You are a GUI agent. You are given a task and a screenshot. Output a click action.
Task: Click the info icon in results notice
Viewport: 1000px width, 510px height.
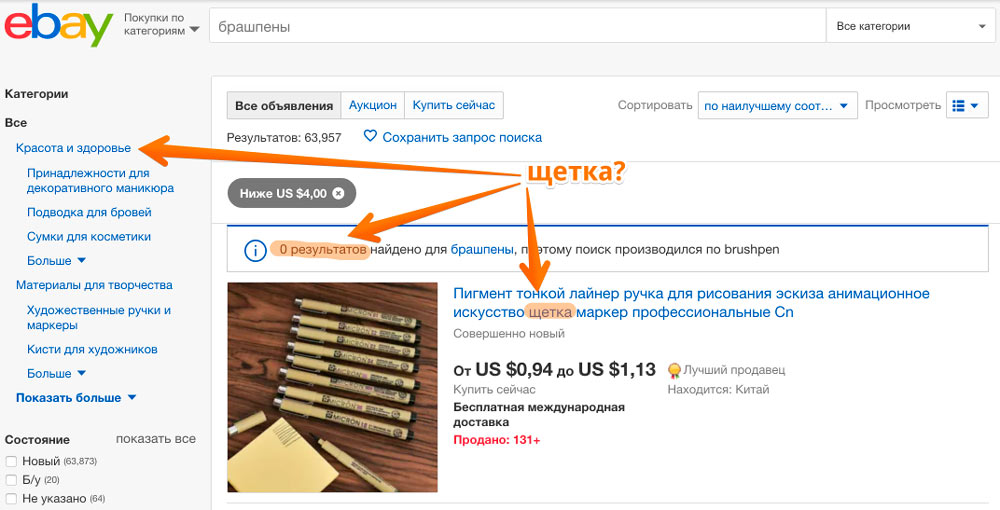[254, 250]
